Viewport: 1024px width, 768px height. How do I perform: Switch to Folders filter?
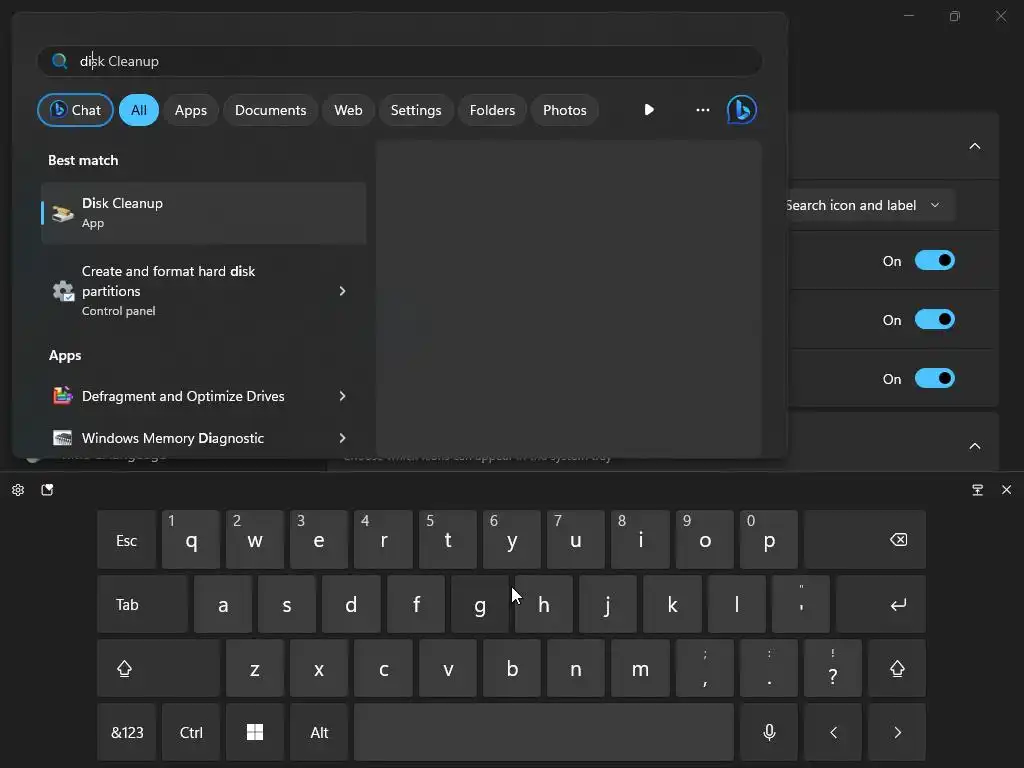pyautogui.click(x=492, y=110)
